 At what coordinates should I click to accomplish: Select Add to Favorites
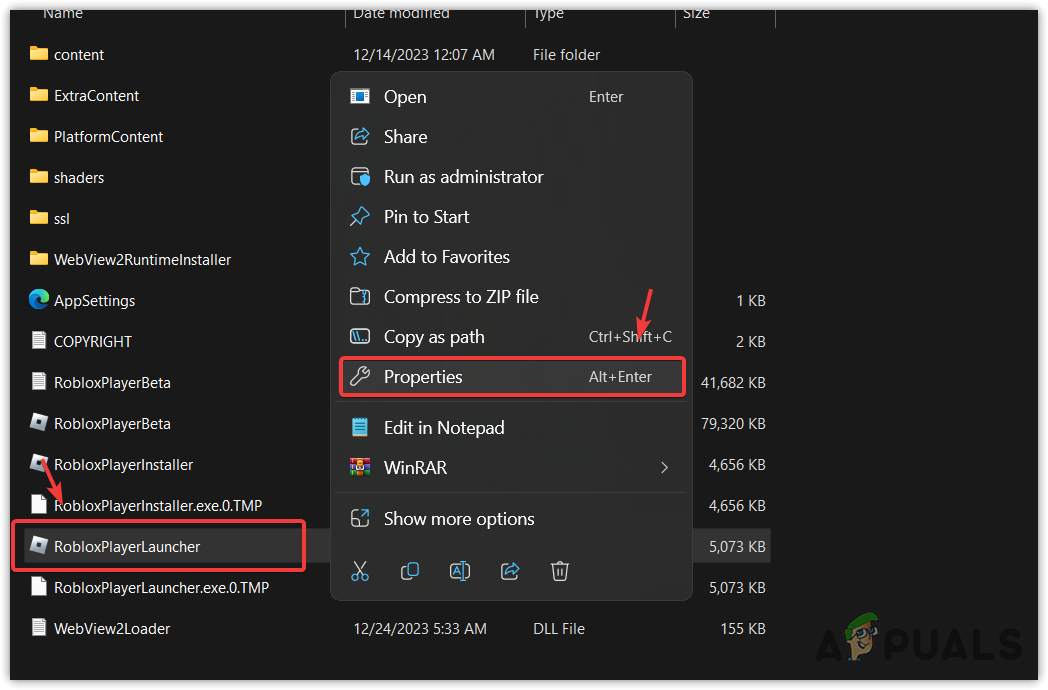(x=511, y=257)
